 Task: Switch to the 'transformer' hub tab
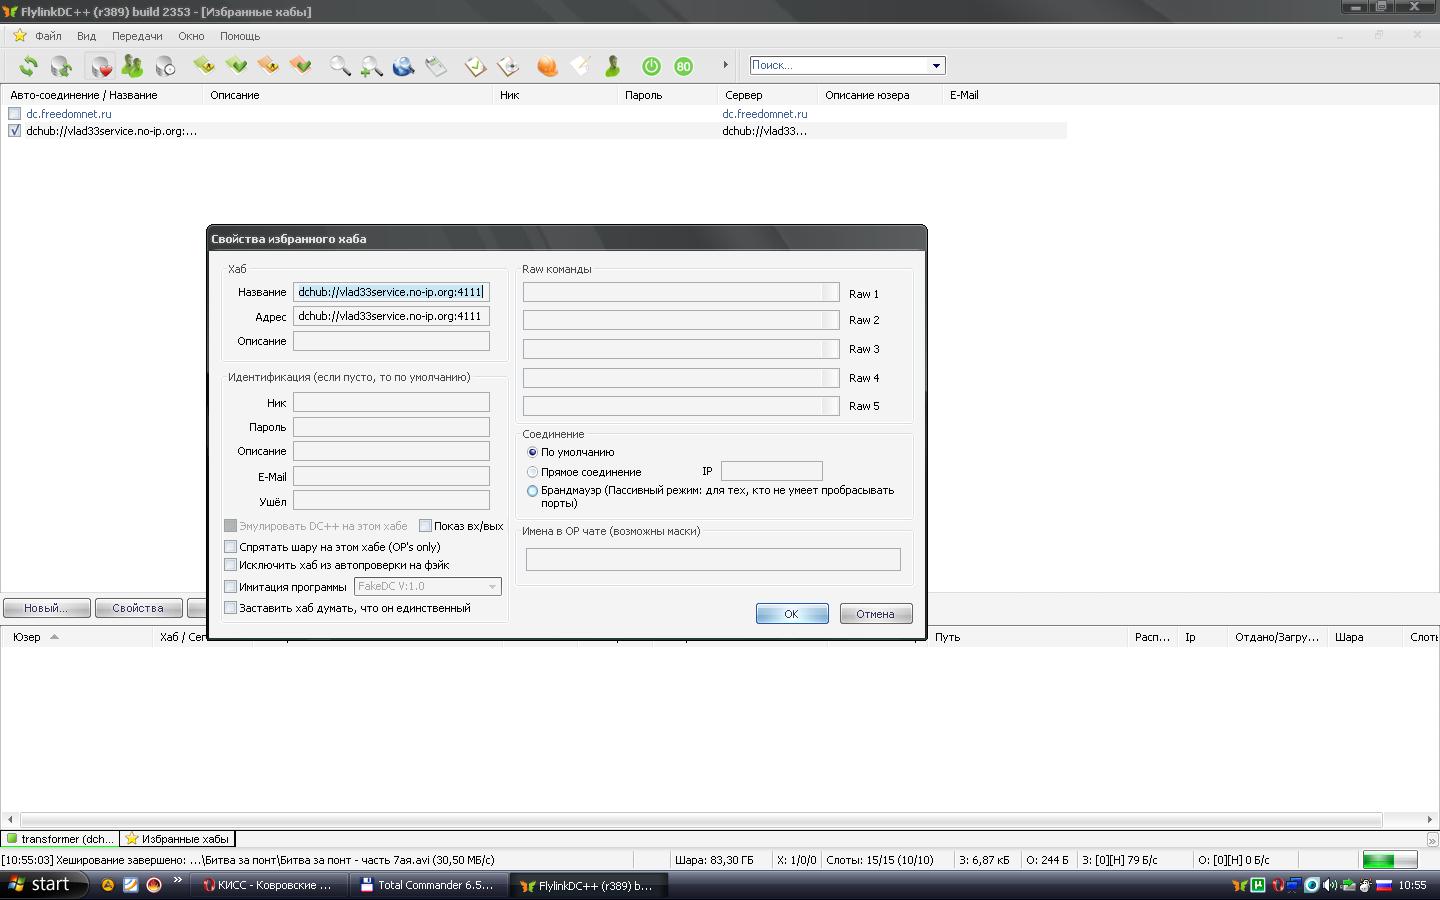click(60, 839)
